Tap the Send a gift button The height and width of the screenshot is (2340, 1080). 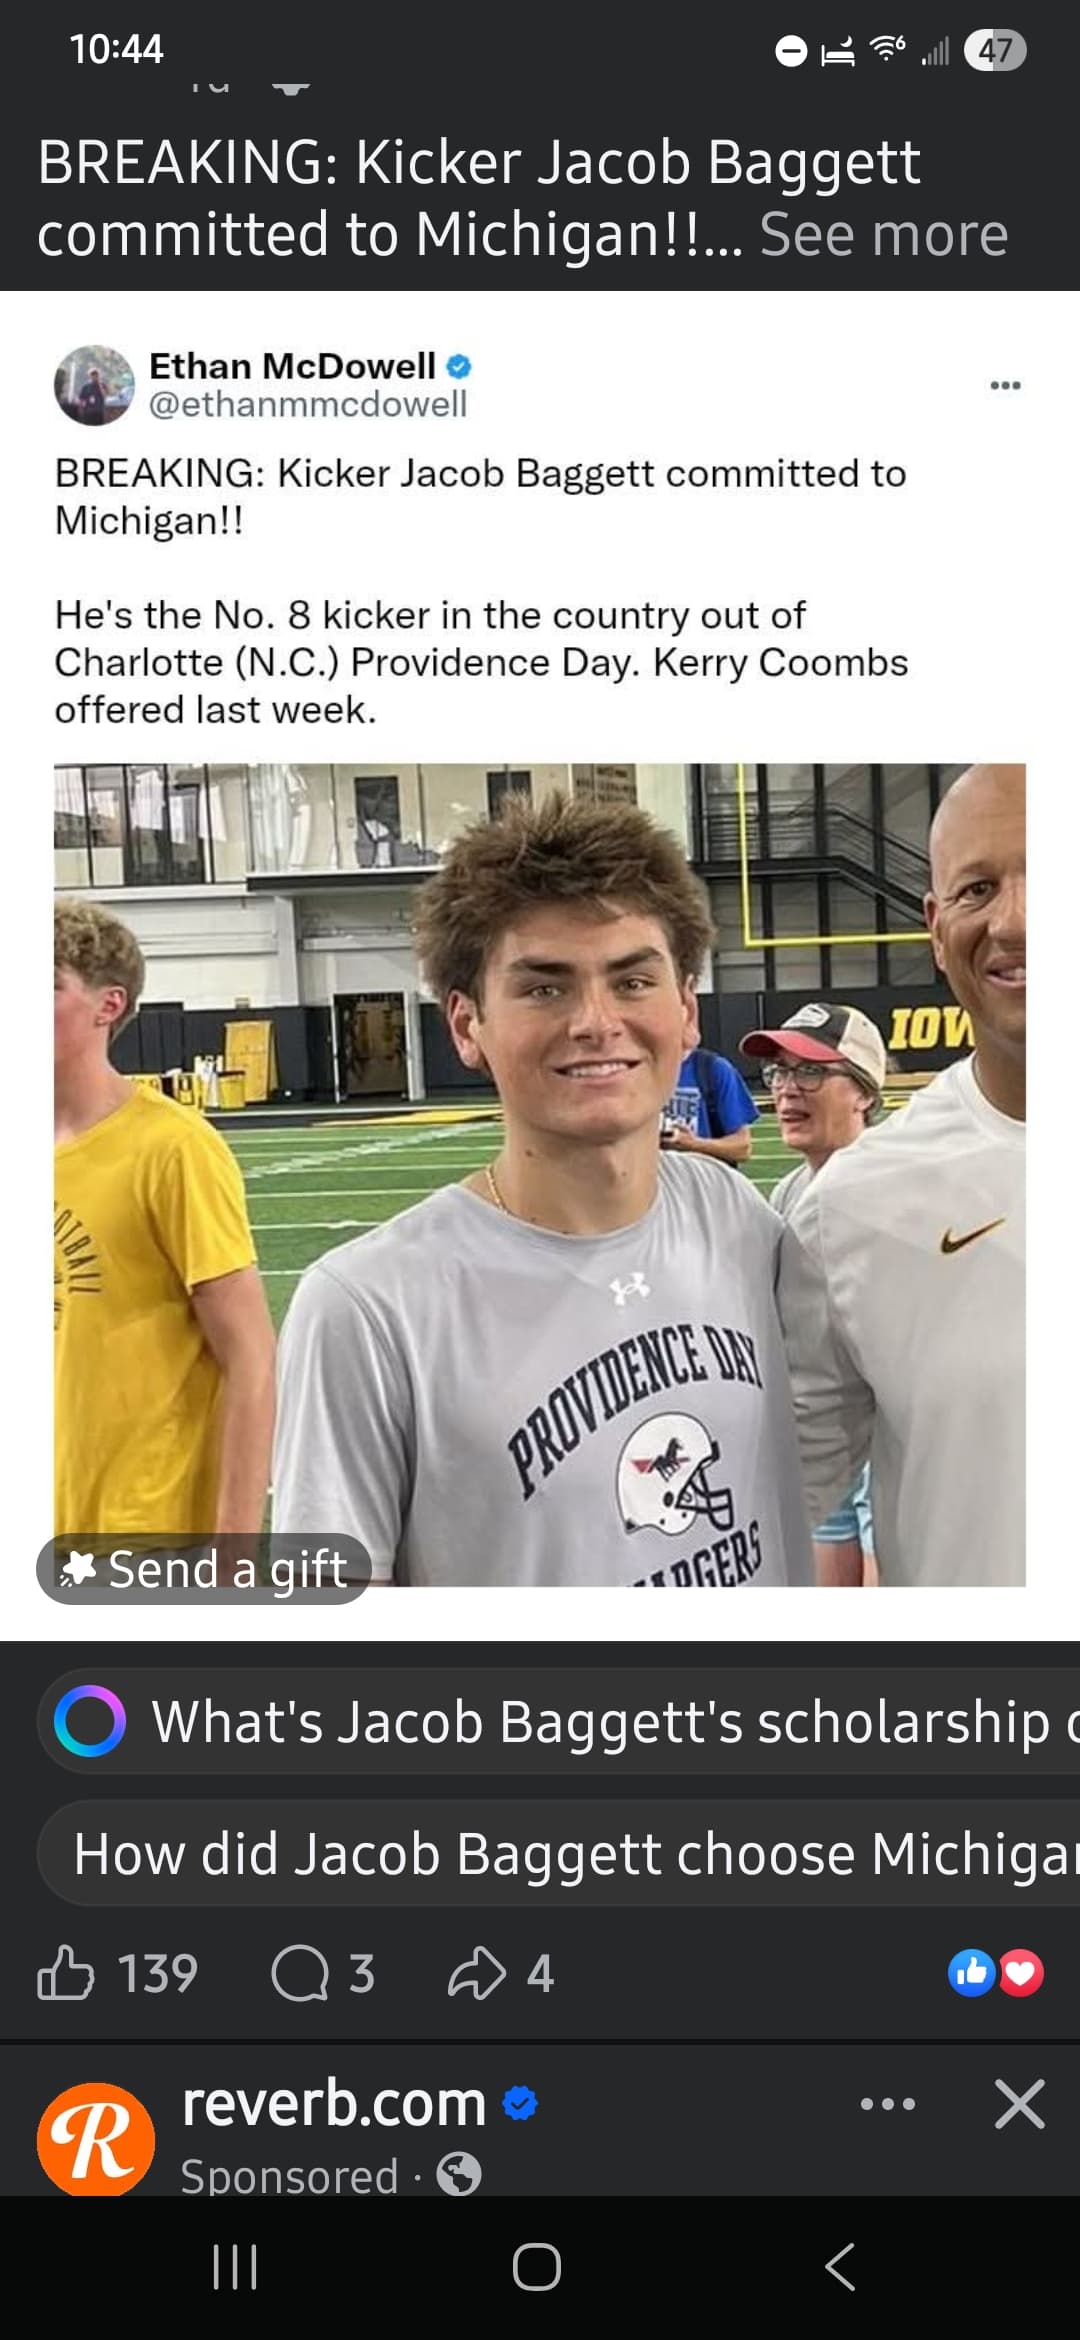[x=204, y=1568]
